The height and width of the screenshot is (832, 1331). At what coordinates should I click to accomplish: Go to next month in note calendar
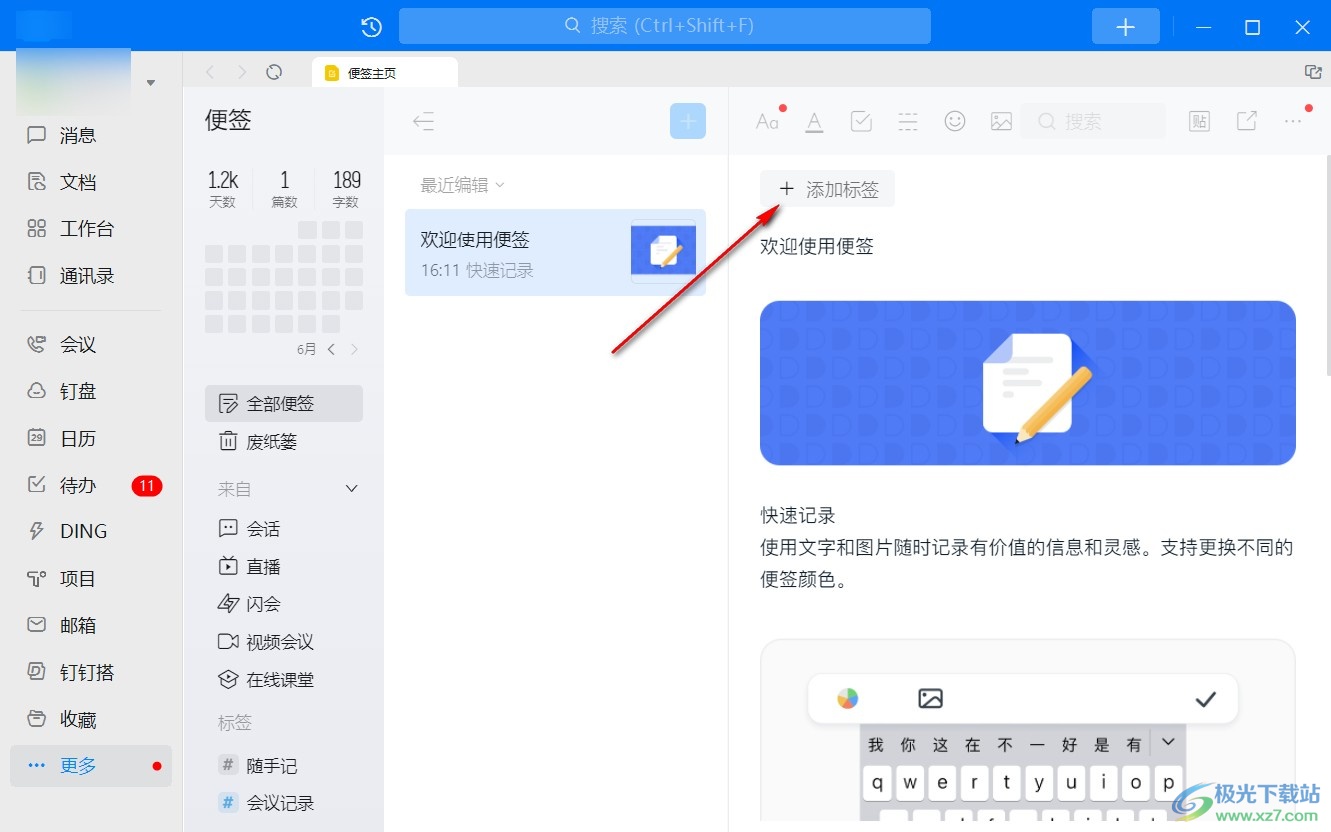(x=354, y=349)
